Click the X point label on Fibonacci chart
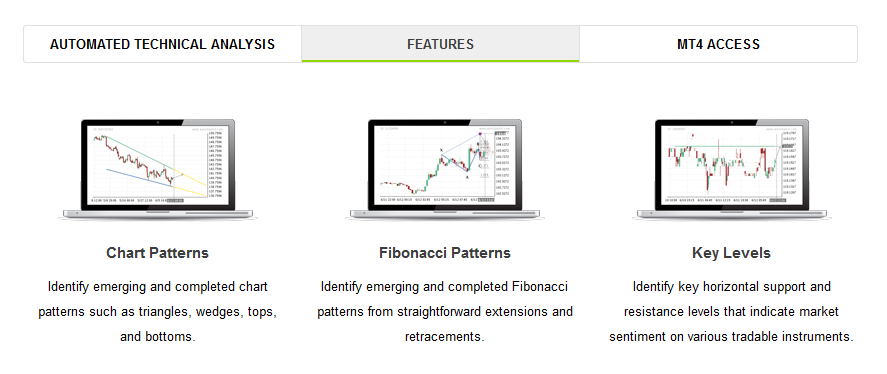This screenshot has height=374, width=887. 441,151
